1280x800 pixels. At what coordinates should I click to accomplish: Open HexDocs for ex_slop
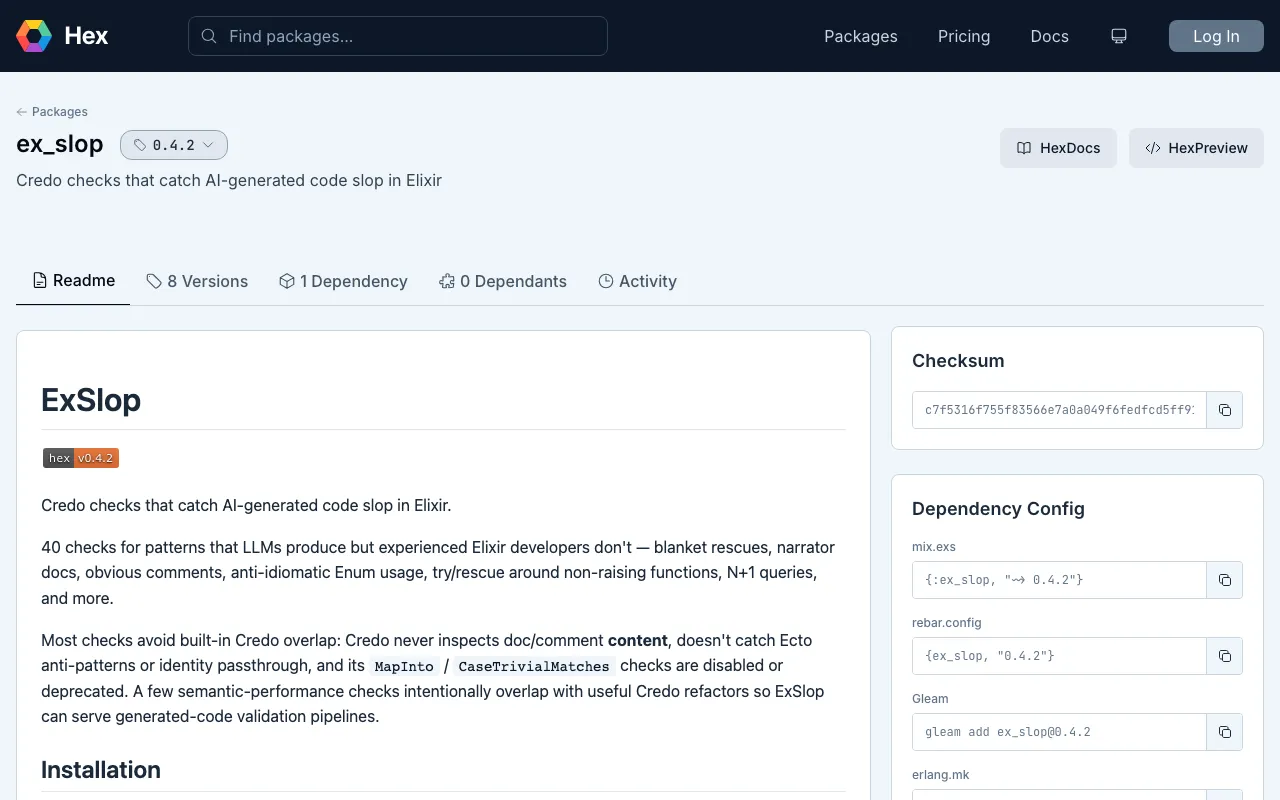(1058, 148)
